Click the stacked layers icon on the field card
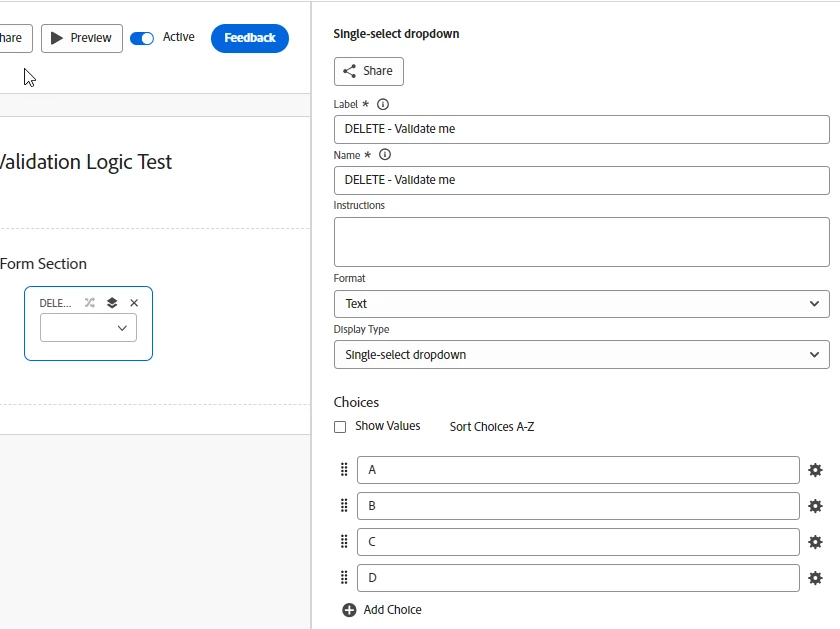The image size is (840, 629). click(x=112, y=303)
